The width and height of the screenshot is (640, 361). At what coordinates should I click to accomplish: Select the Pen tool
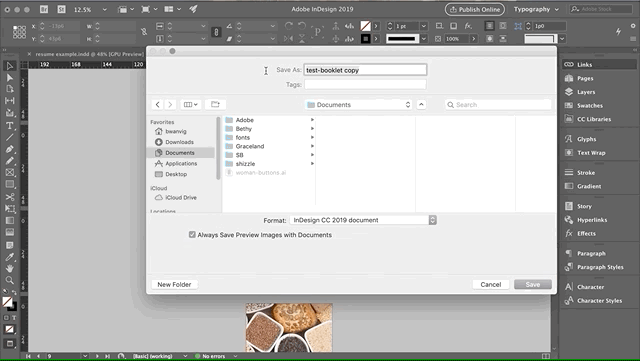(x=10, y=149)
